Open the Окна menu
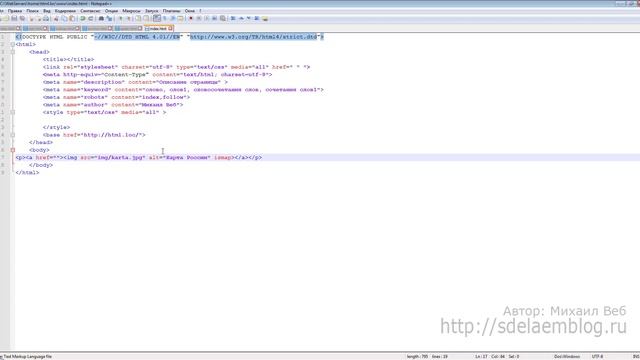Viewport: 640px width, 360px height. (x=190, y=11)
